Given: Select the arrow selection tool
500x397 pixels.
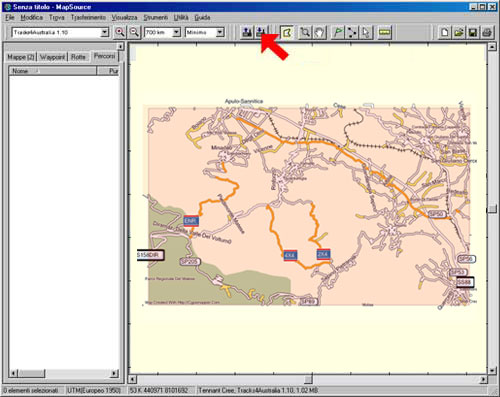Looking at the screenshot, I should coord(366,32).
